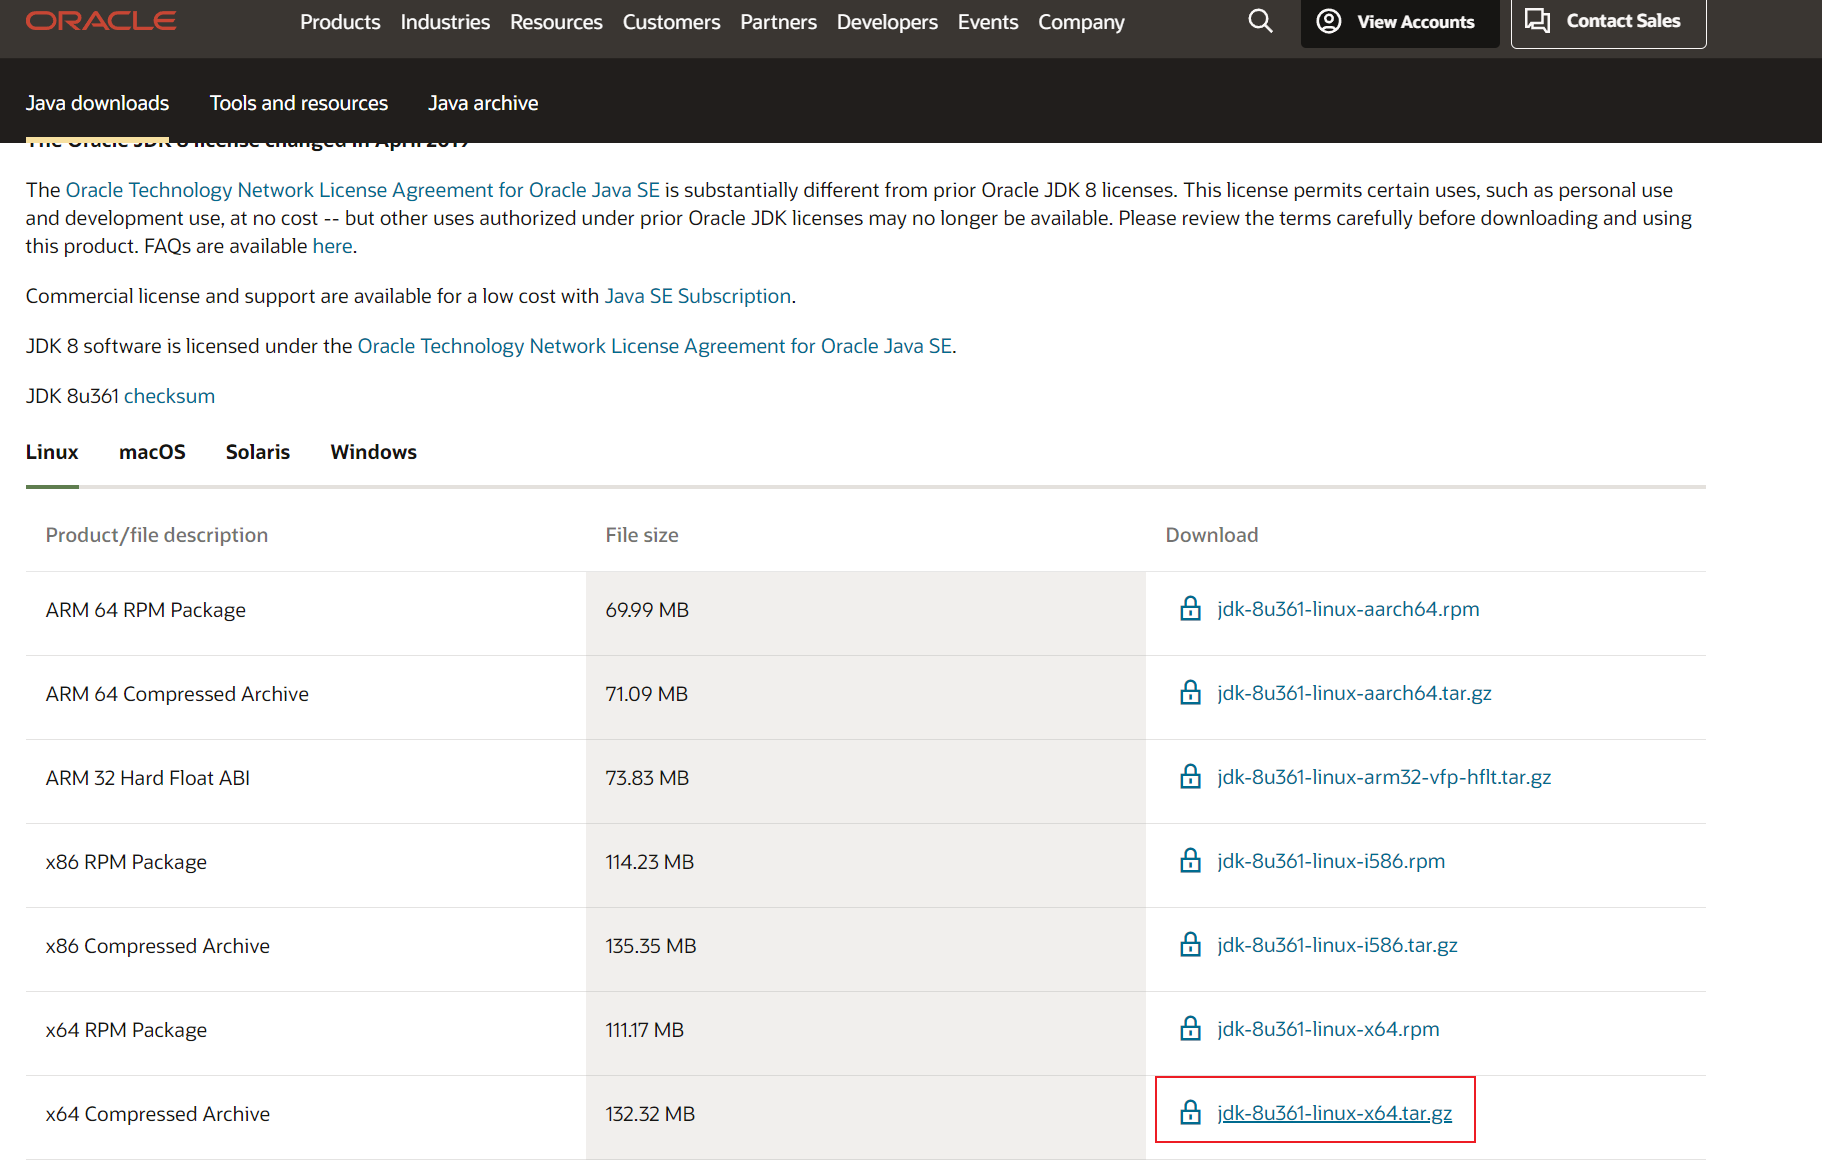This screenshot has height=1173, width=1822.
Task: Click the '71.09 MB' file size
Action: tap(647, 694)
